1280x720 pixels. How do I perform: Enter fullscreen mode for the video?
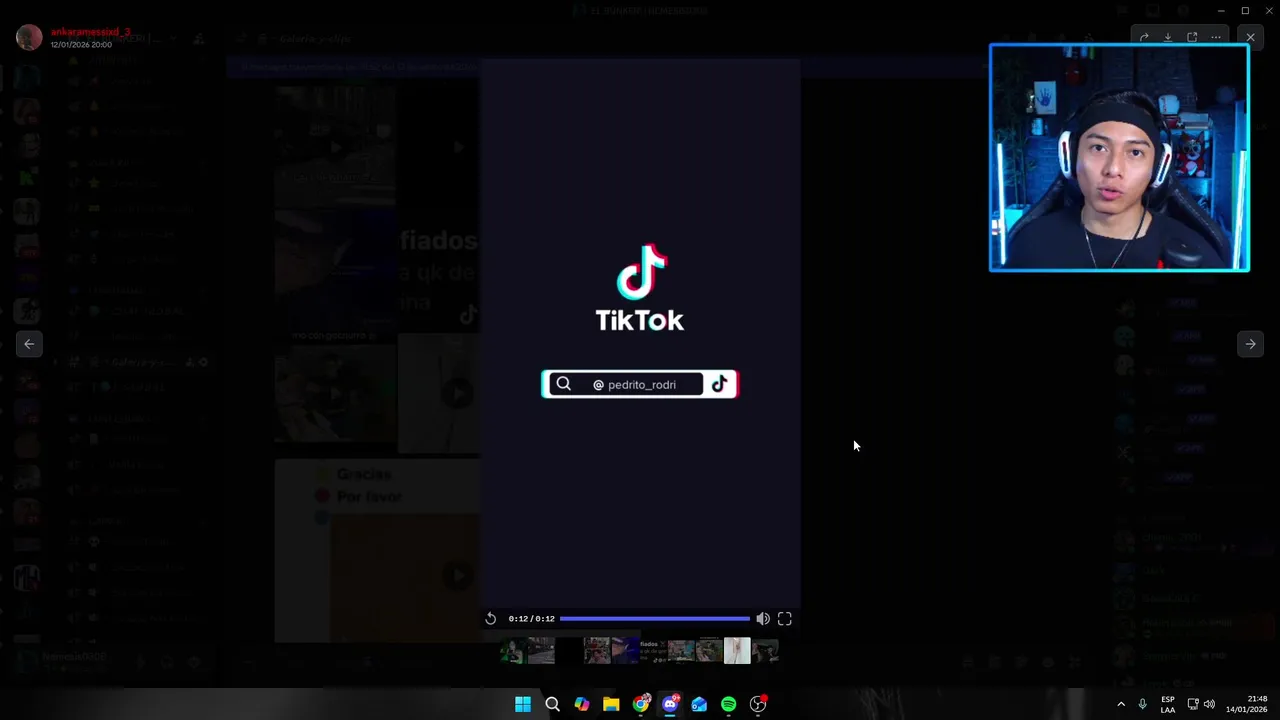click(x=785, y=619)
